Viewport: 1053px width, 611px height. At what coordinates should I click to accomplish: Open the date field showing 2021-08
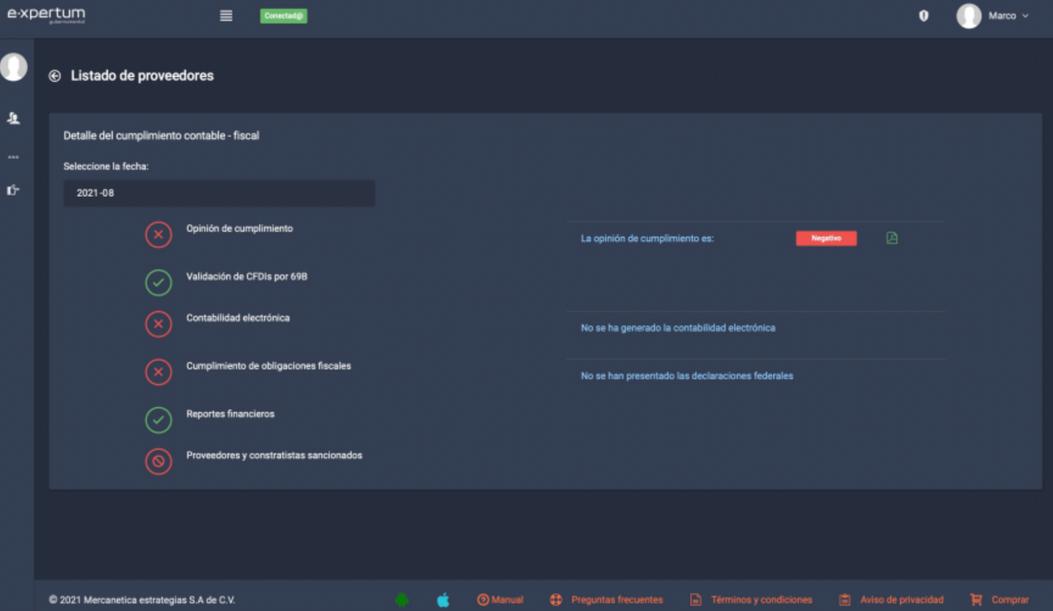(219, 193)
